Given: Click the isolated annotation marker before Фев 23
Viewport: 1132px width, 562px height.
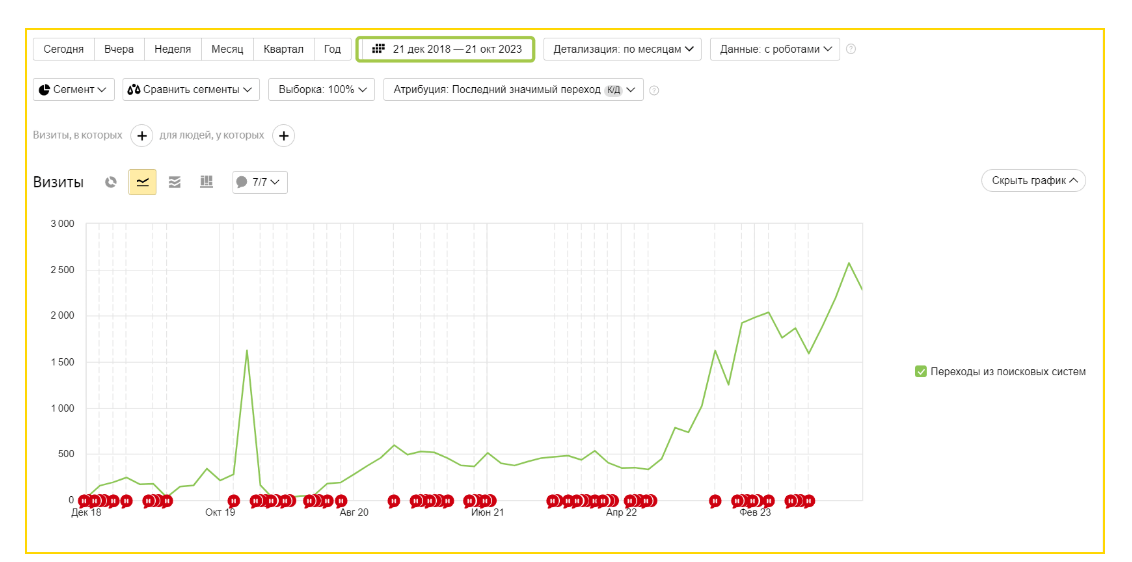Looking at the screenshot, I should (715, 501).
